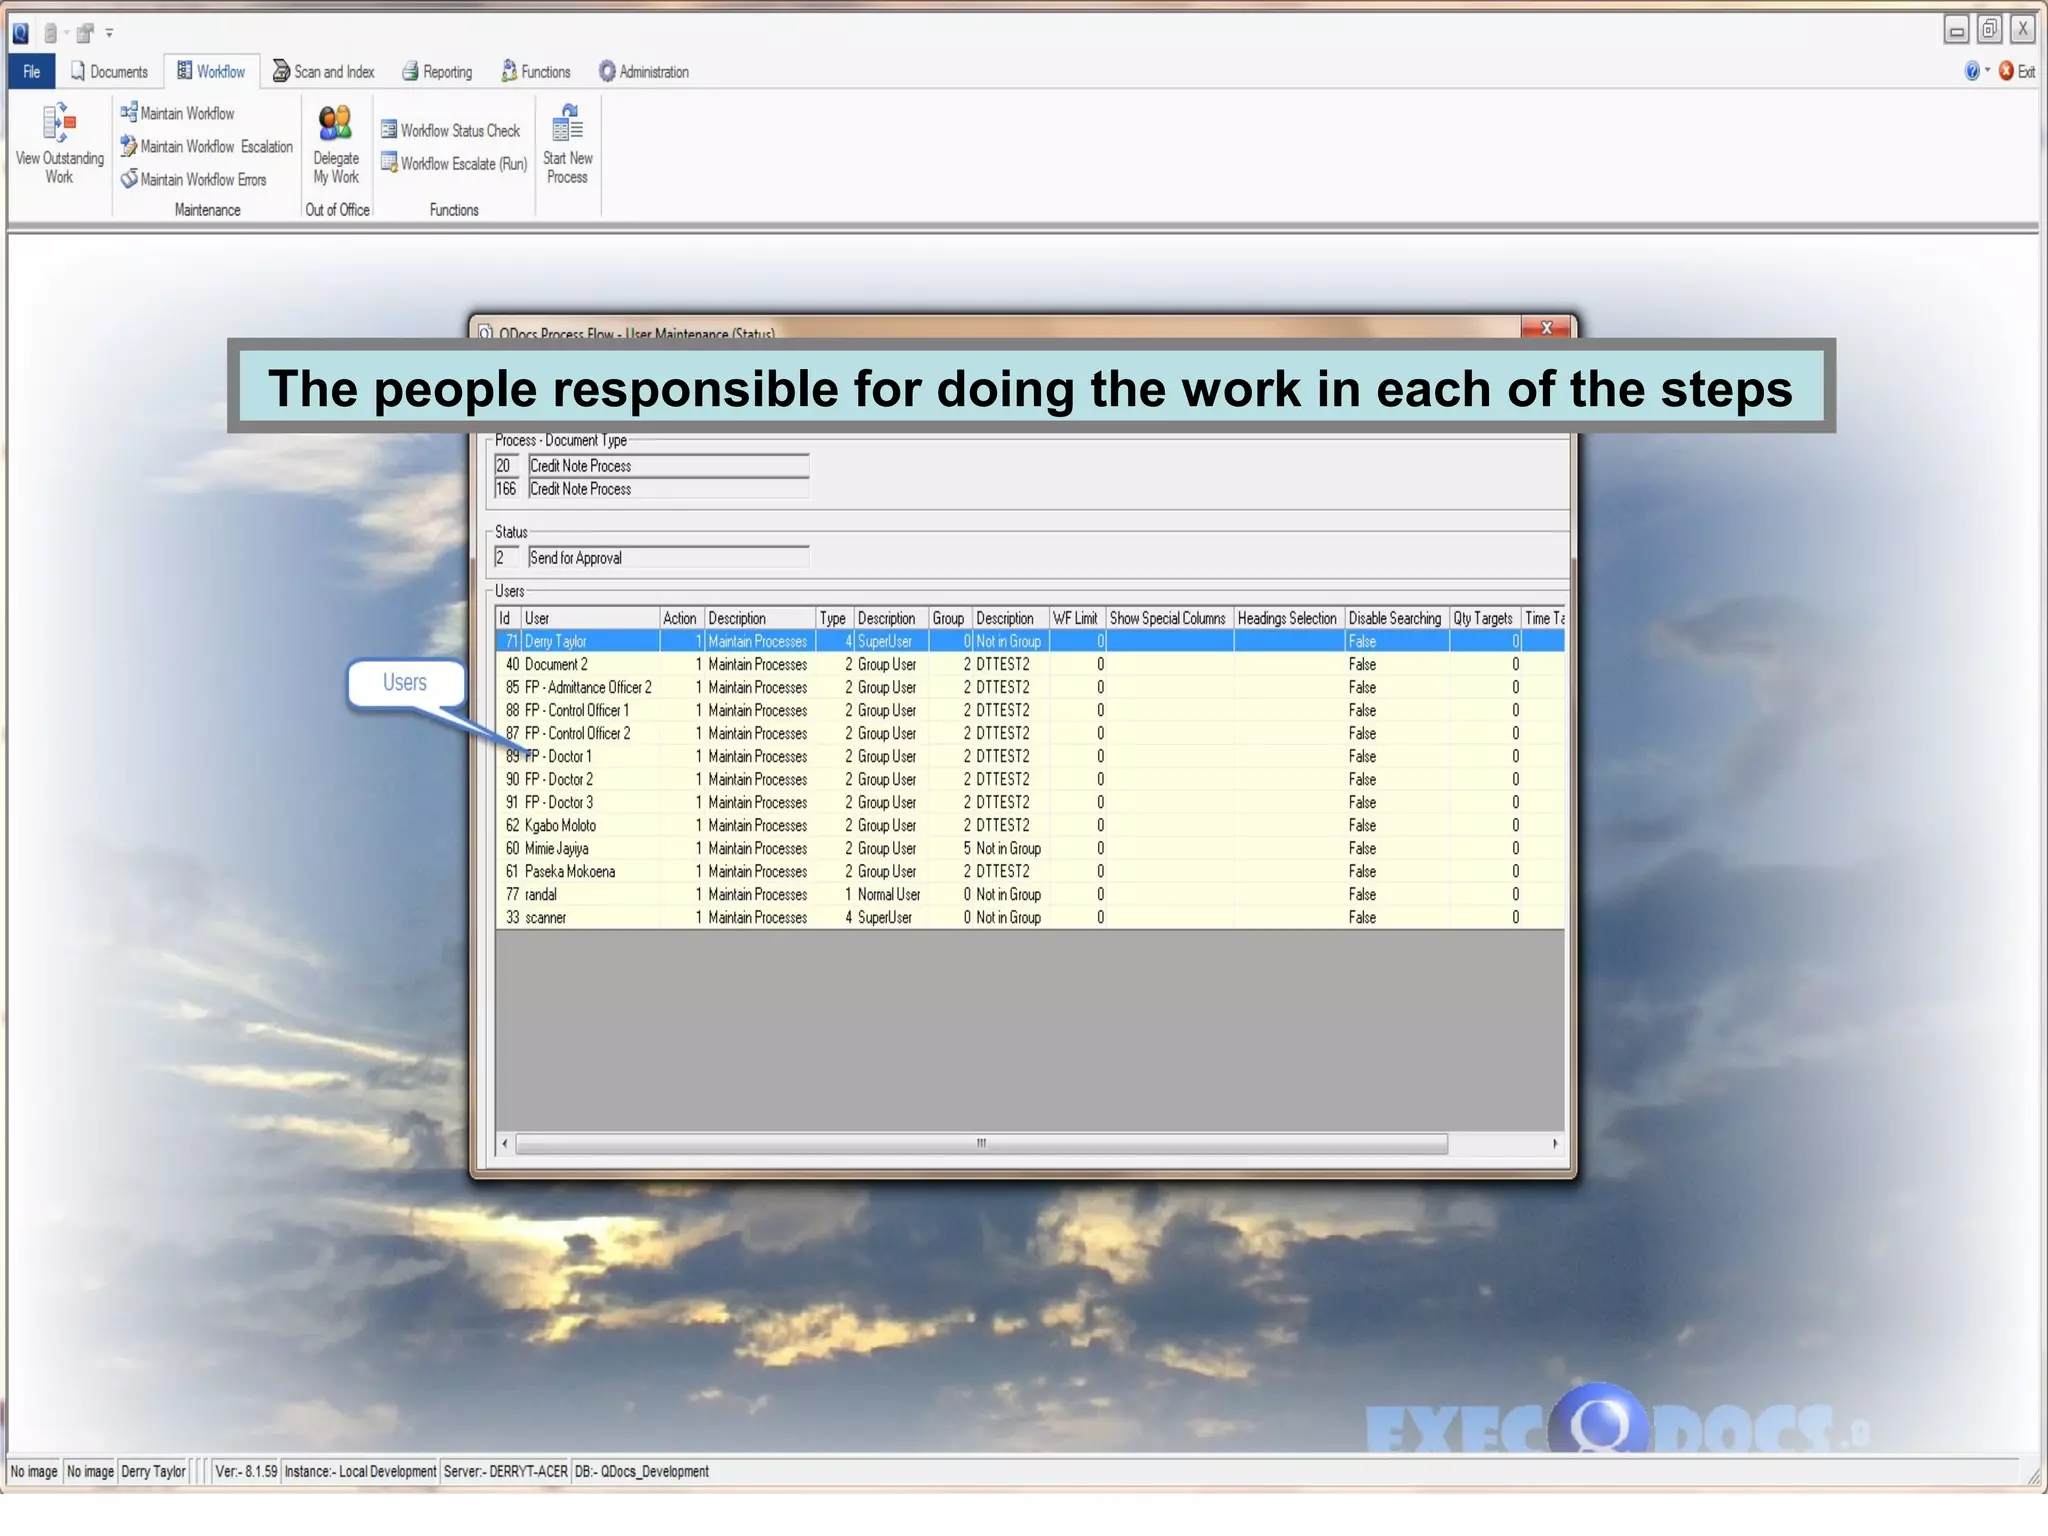Screen dimensions: 2048x1536
Task: Click the WF Limit column header
Action: pos(1077,619)
